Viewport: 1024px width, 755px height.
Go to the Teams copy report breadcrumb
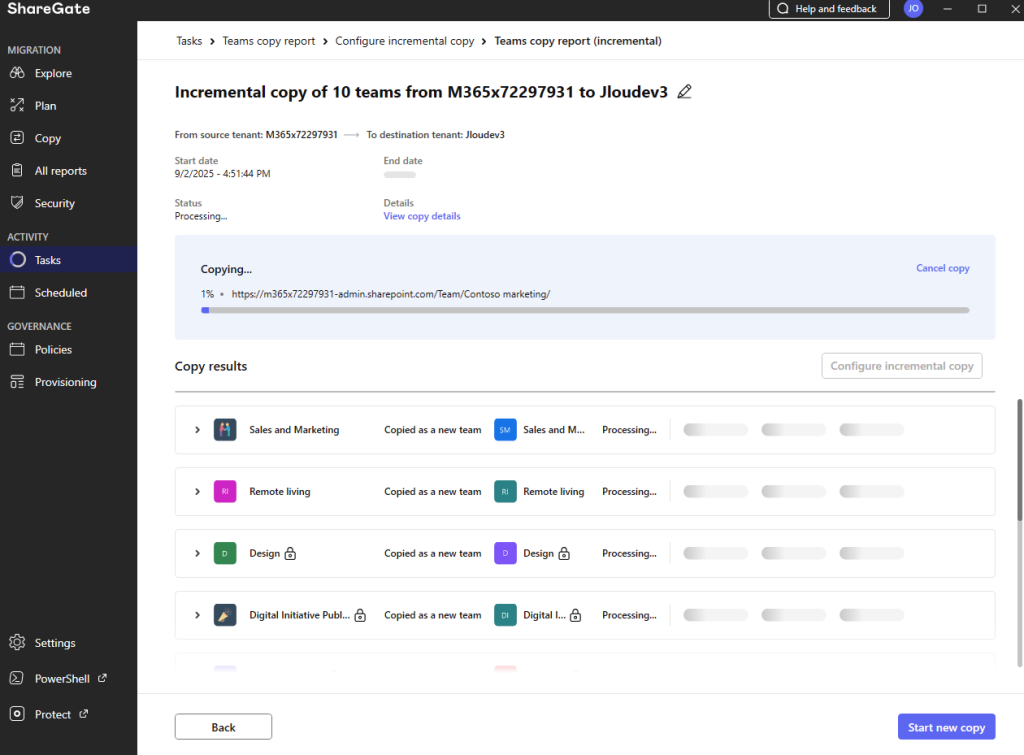268,40
